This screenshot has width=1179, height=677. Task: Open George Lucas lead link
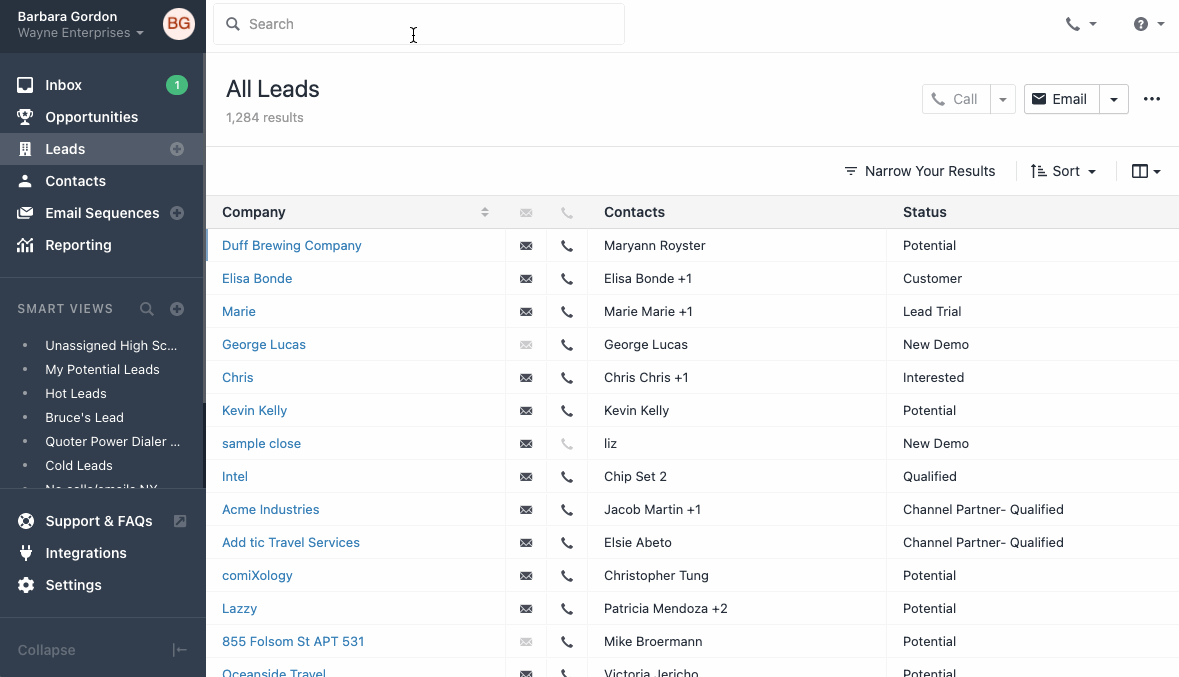pyautogui.click(x=264, y=345)
